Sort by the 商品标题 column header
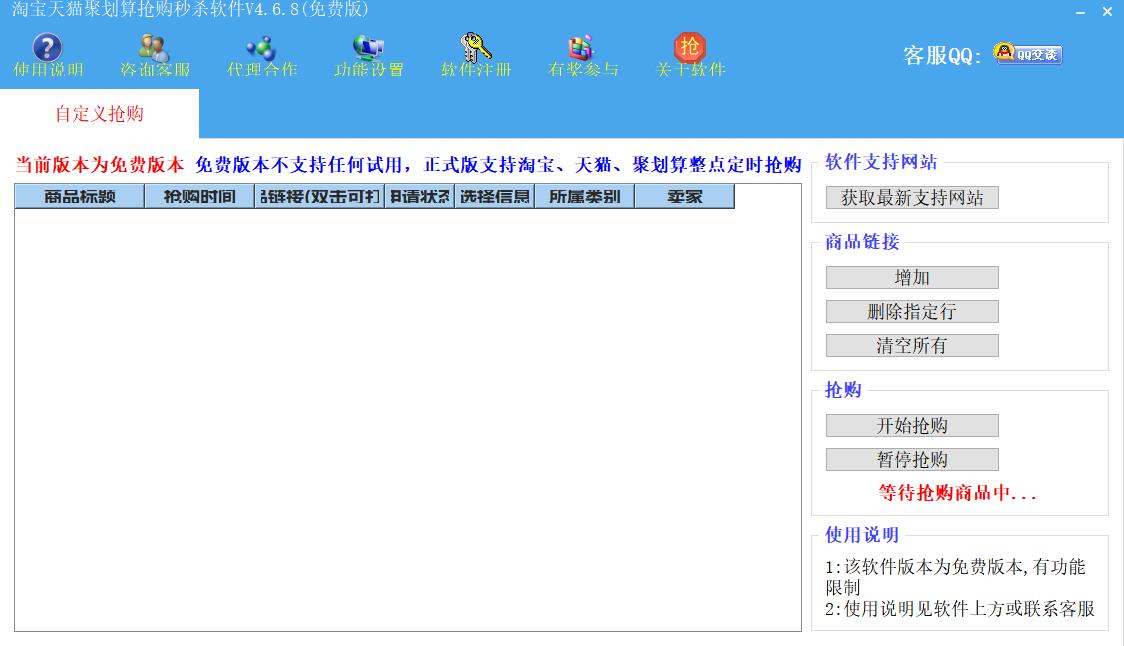The width and height of the screenshot is (1124, 646). (80, 197)
